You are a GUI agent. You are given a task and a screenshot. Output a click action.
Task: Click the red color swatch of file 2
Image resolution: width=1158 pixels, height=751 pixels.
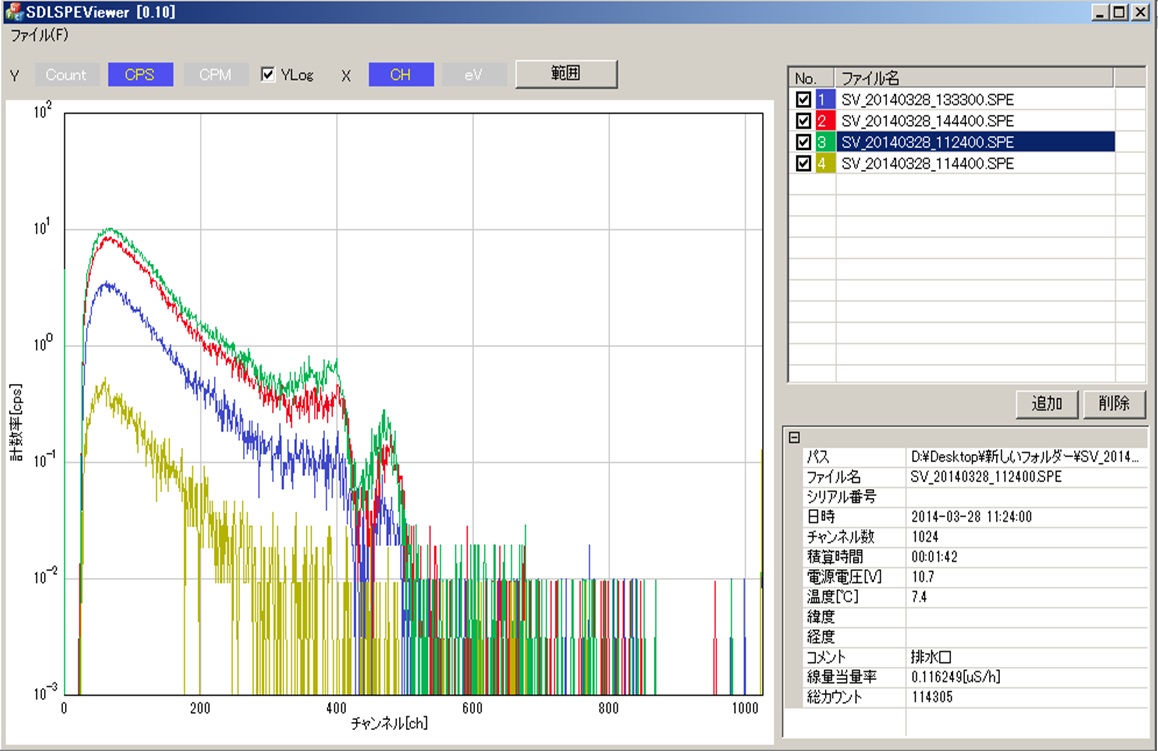(823, 122)
